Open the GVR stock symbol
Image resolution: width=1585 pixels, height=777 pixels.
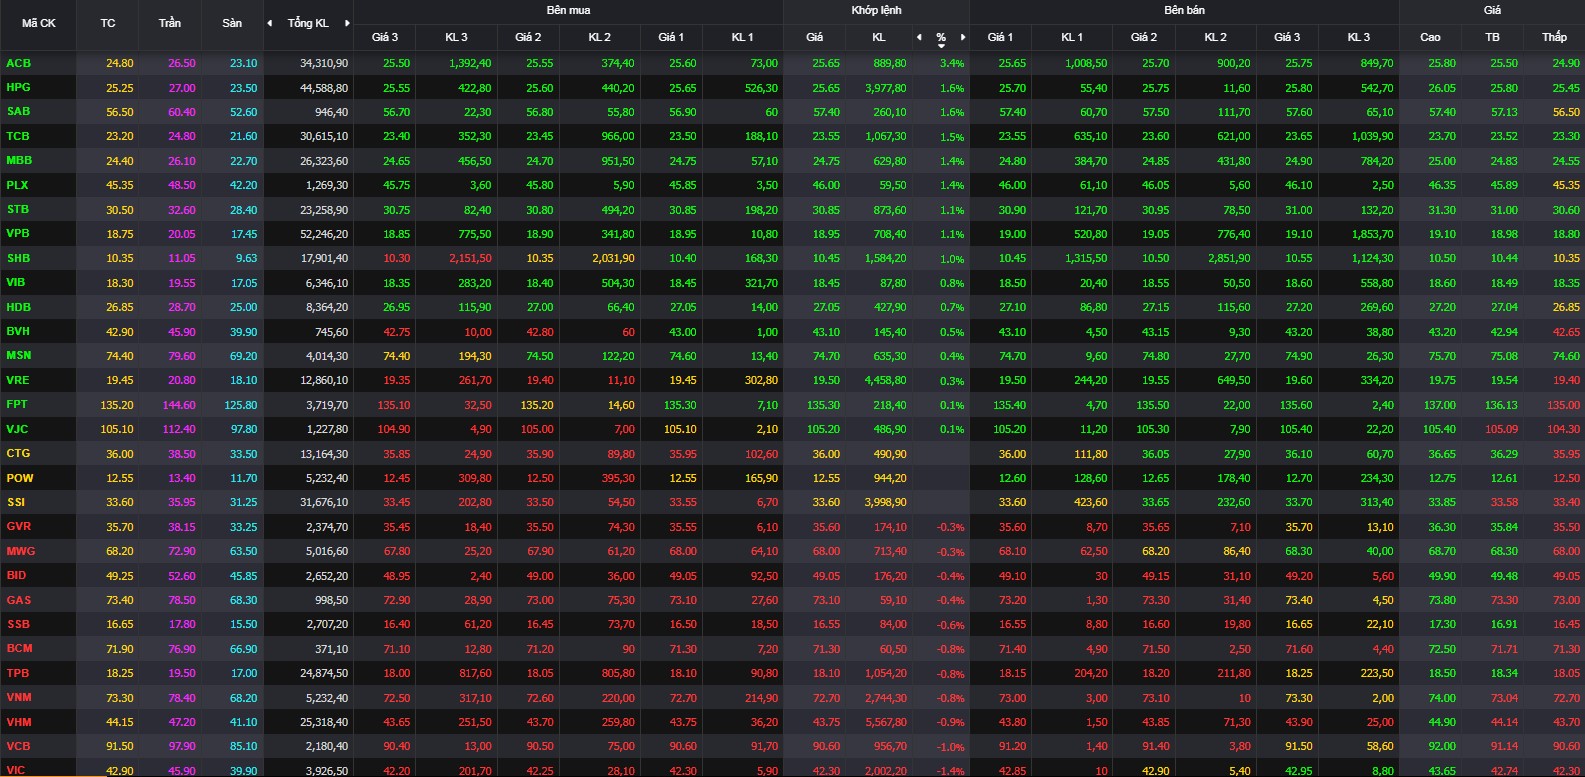18,526
